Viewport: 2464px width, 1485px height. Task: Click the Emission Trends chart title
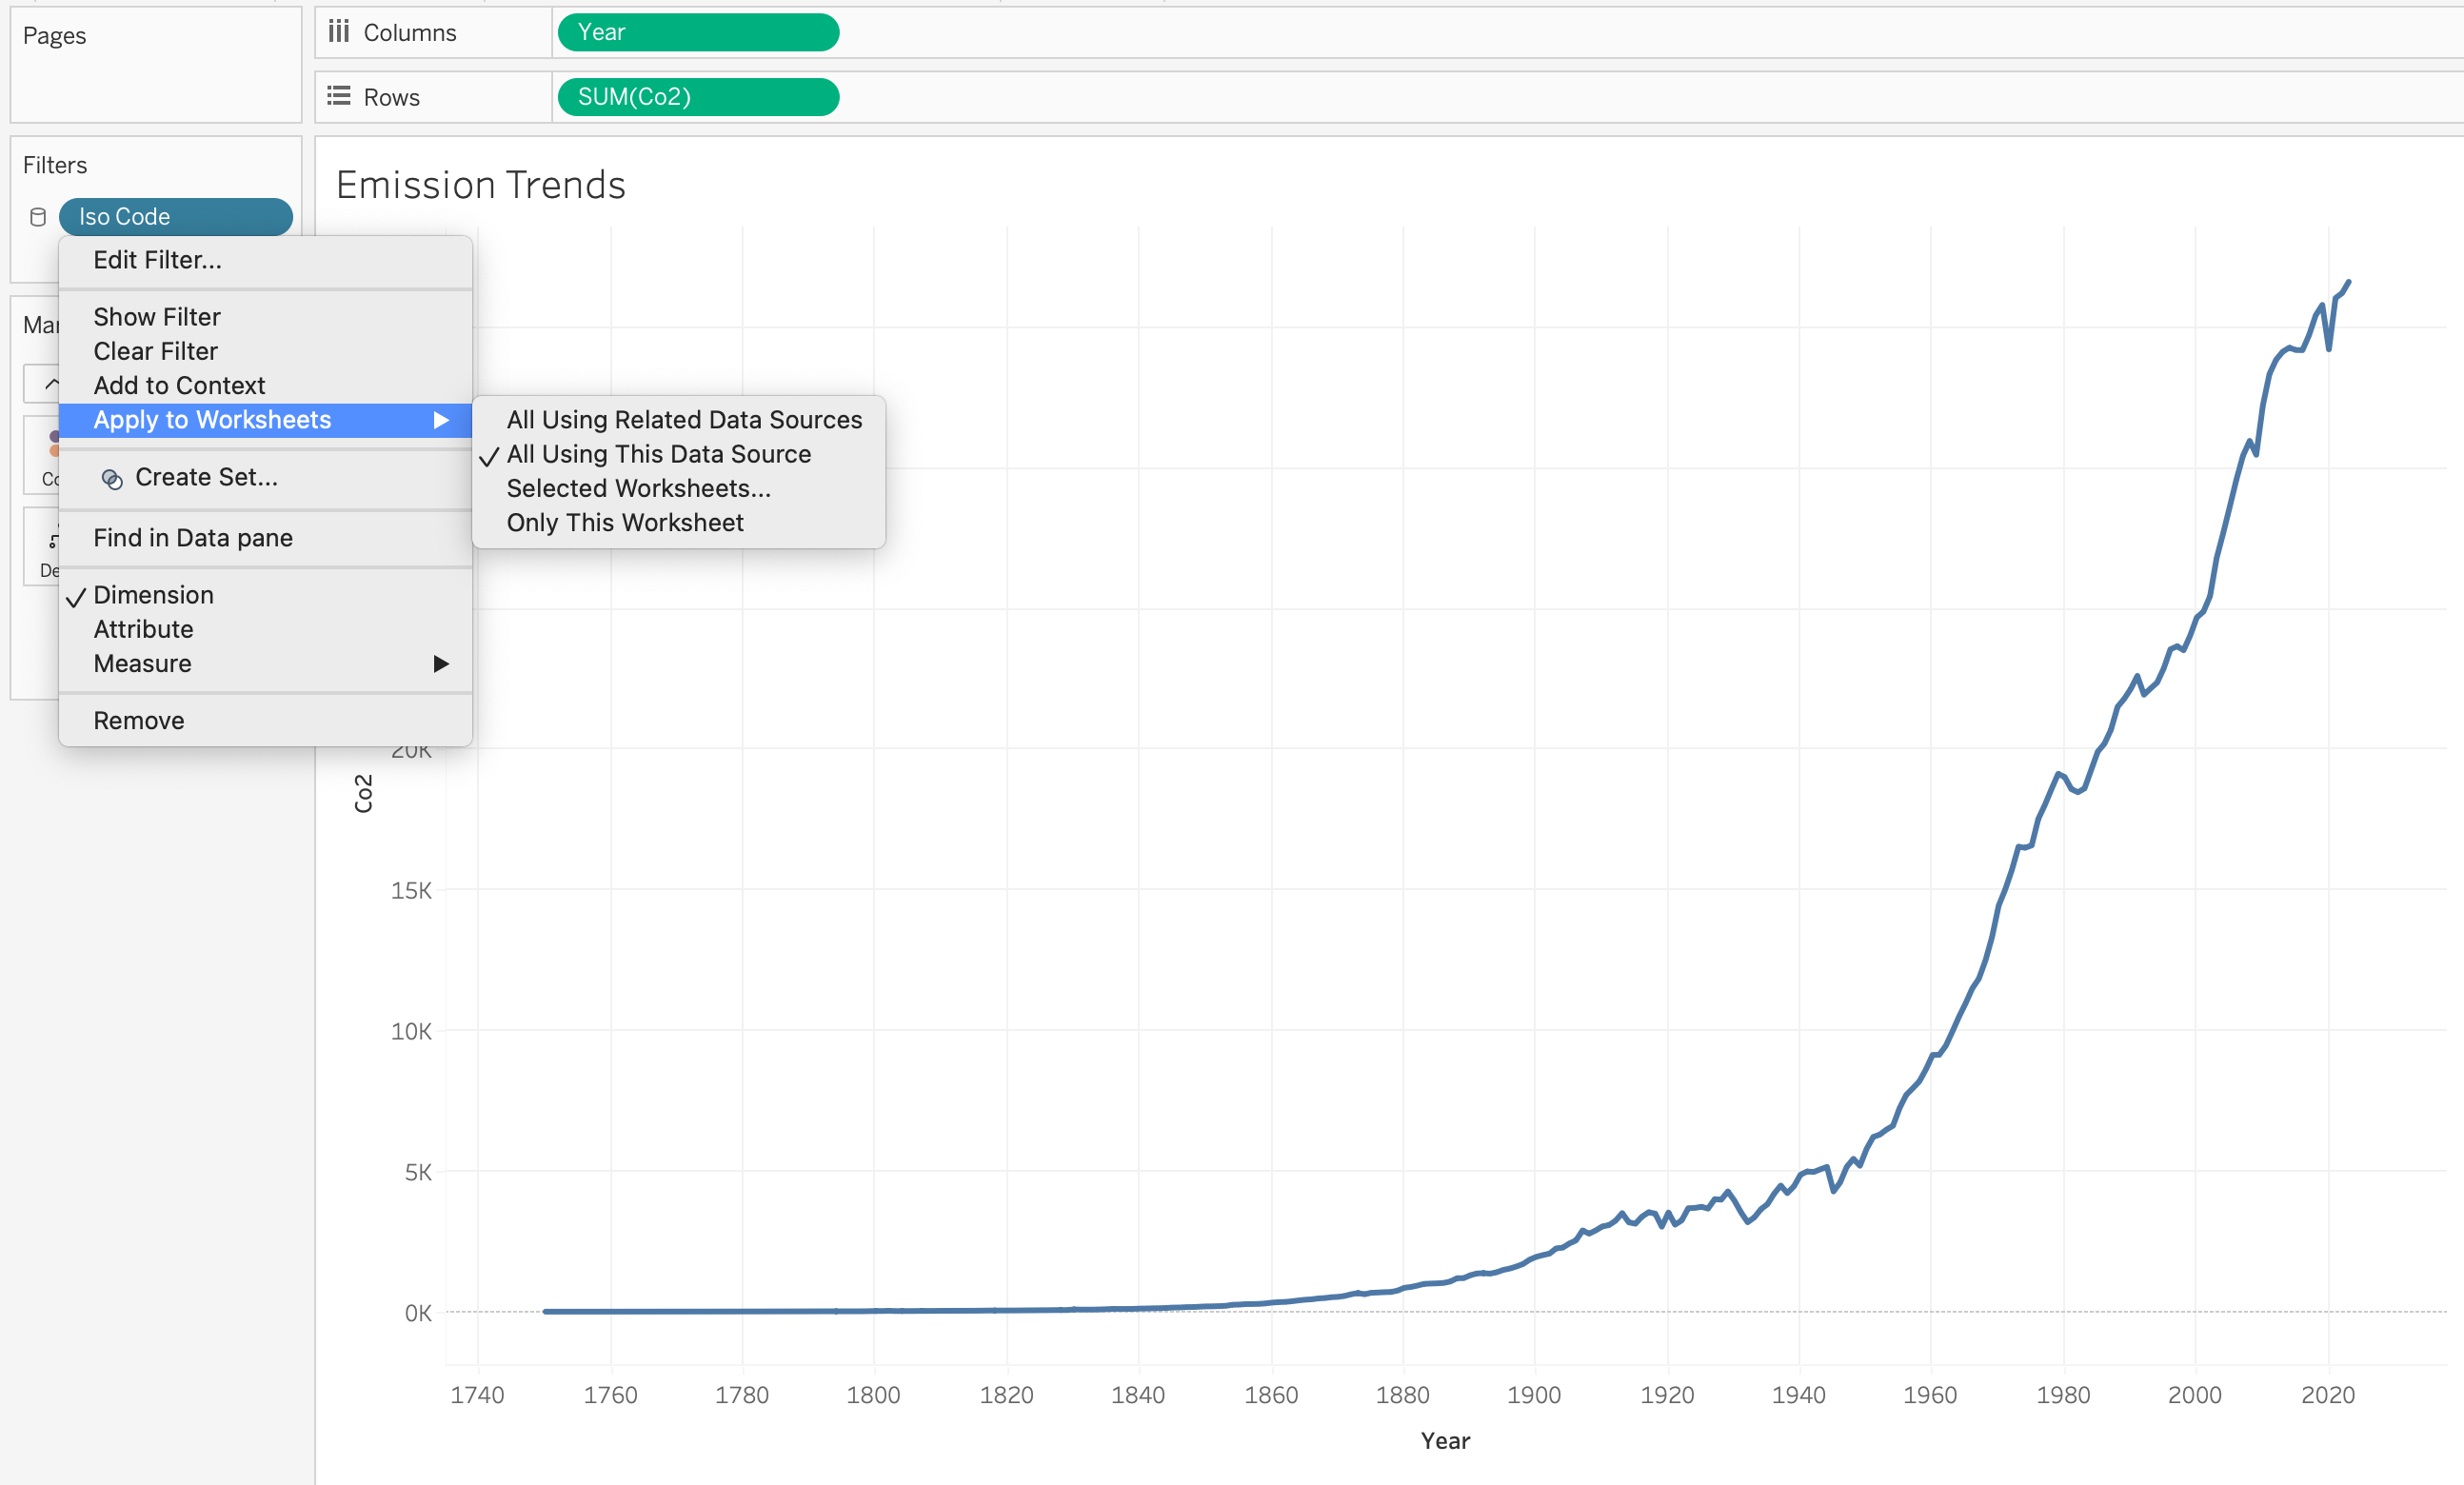coord(481,185)
